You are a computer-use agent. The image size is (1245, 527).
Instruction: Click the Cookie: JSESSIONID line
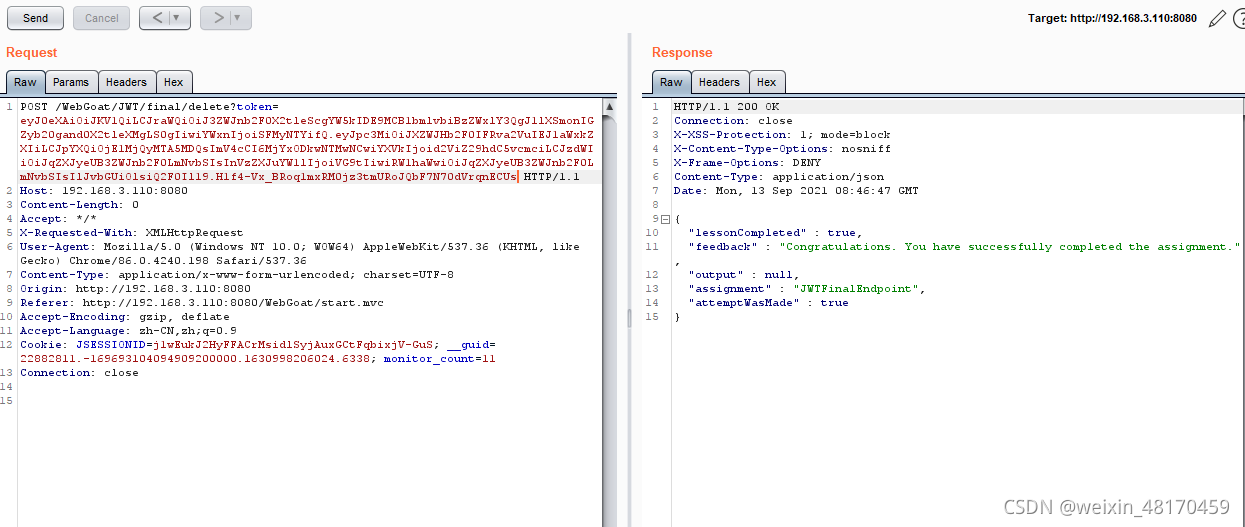pyautogui.click(x=258, y=351)
